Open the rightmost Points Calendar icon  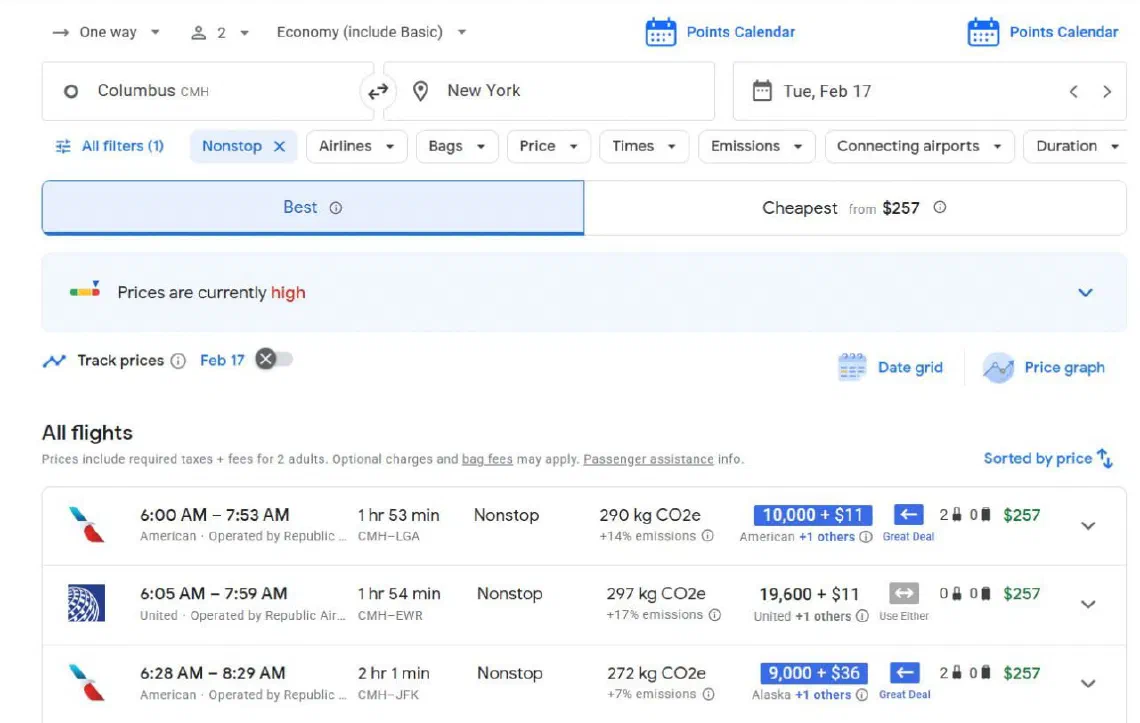click(x=983, y=32)
